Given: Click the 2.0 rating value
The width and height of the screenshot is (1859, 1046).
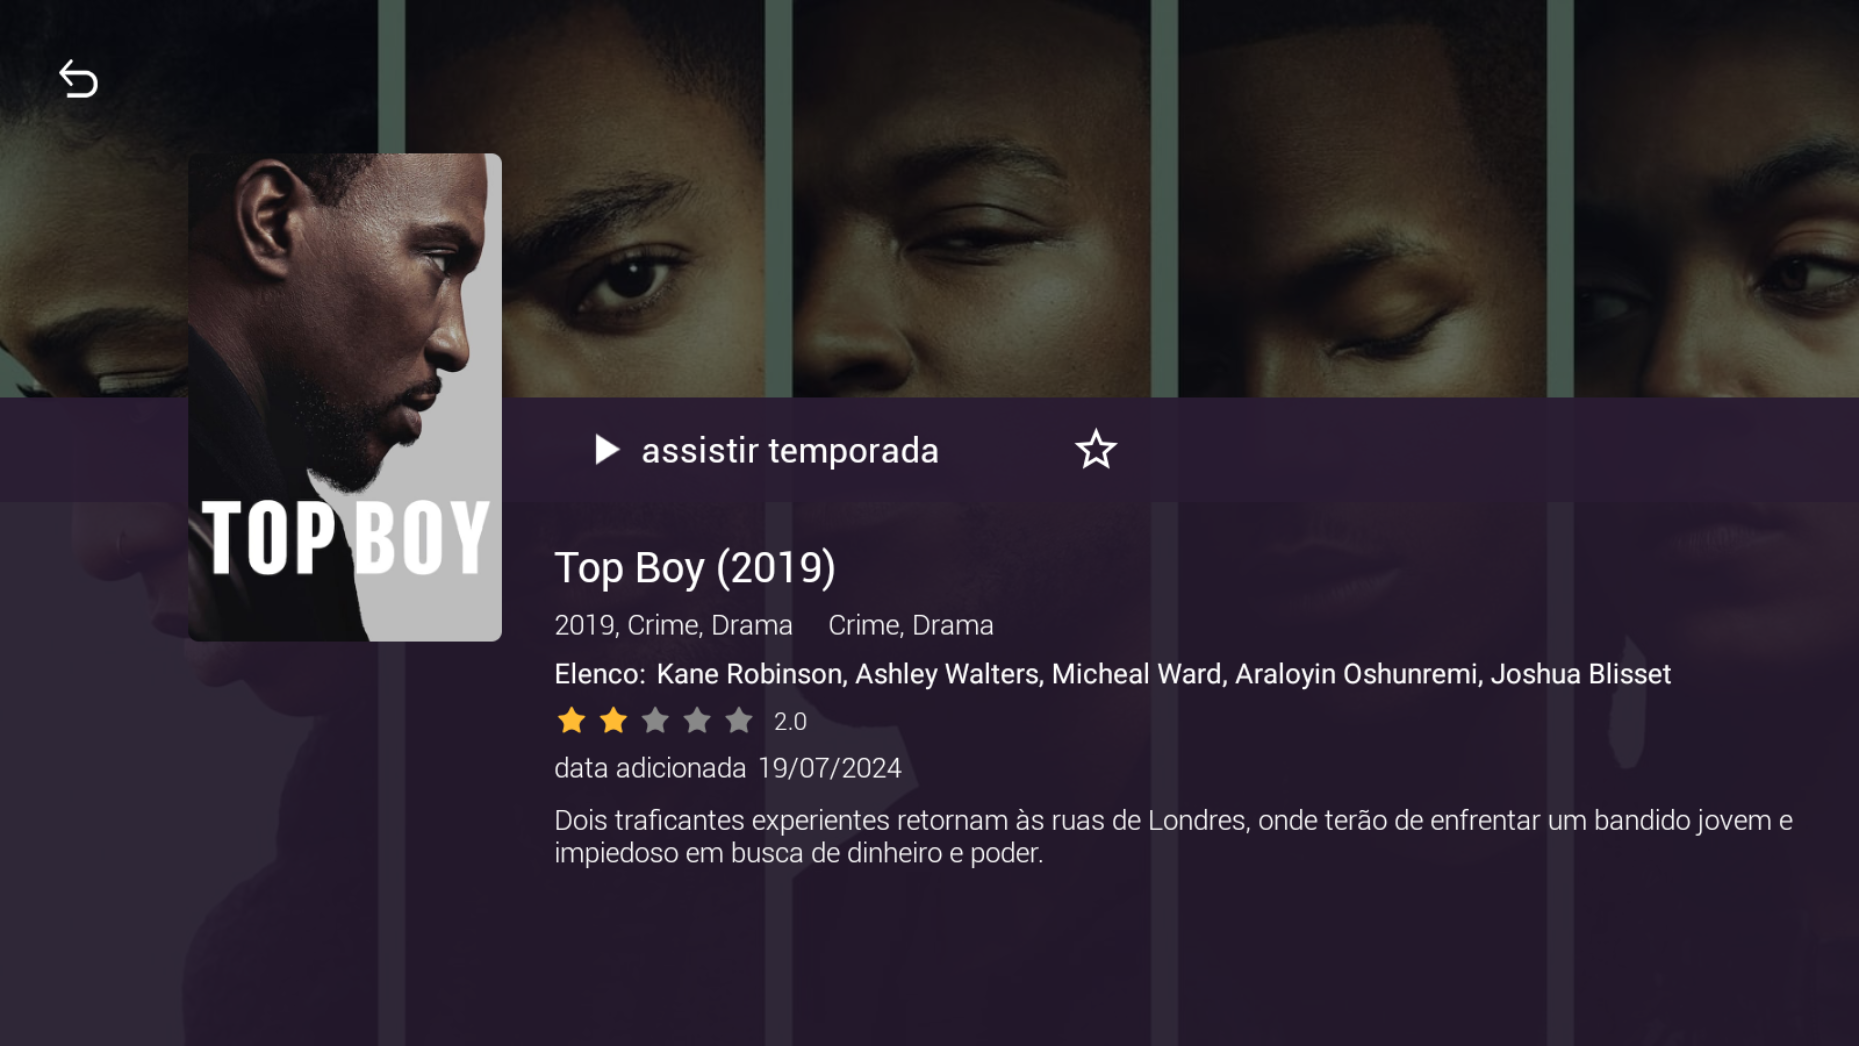Looking at the screenshot, I should click(790, 722).
